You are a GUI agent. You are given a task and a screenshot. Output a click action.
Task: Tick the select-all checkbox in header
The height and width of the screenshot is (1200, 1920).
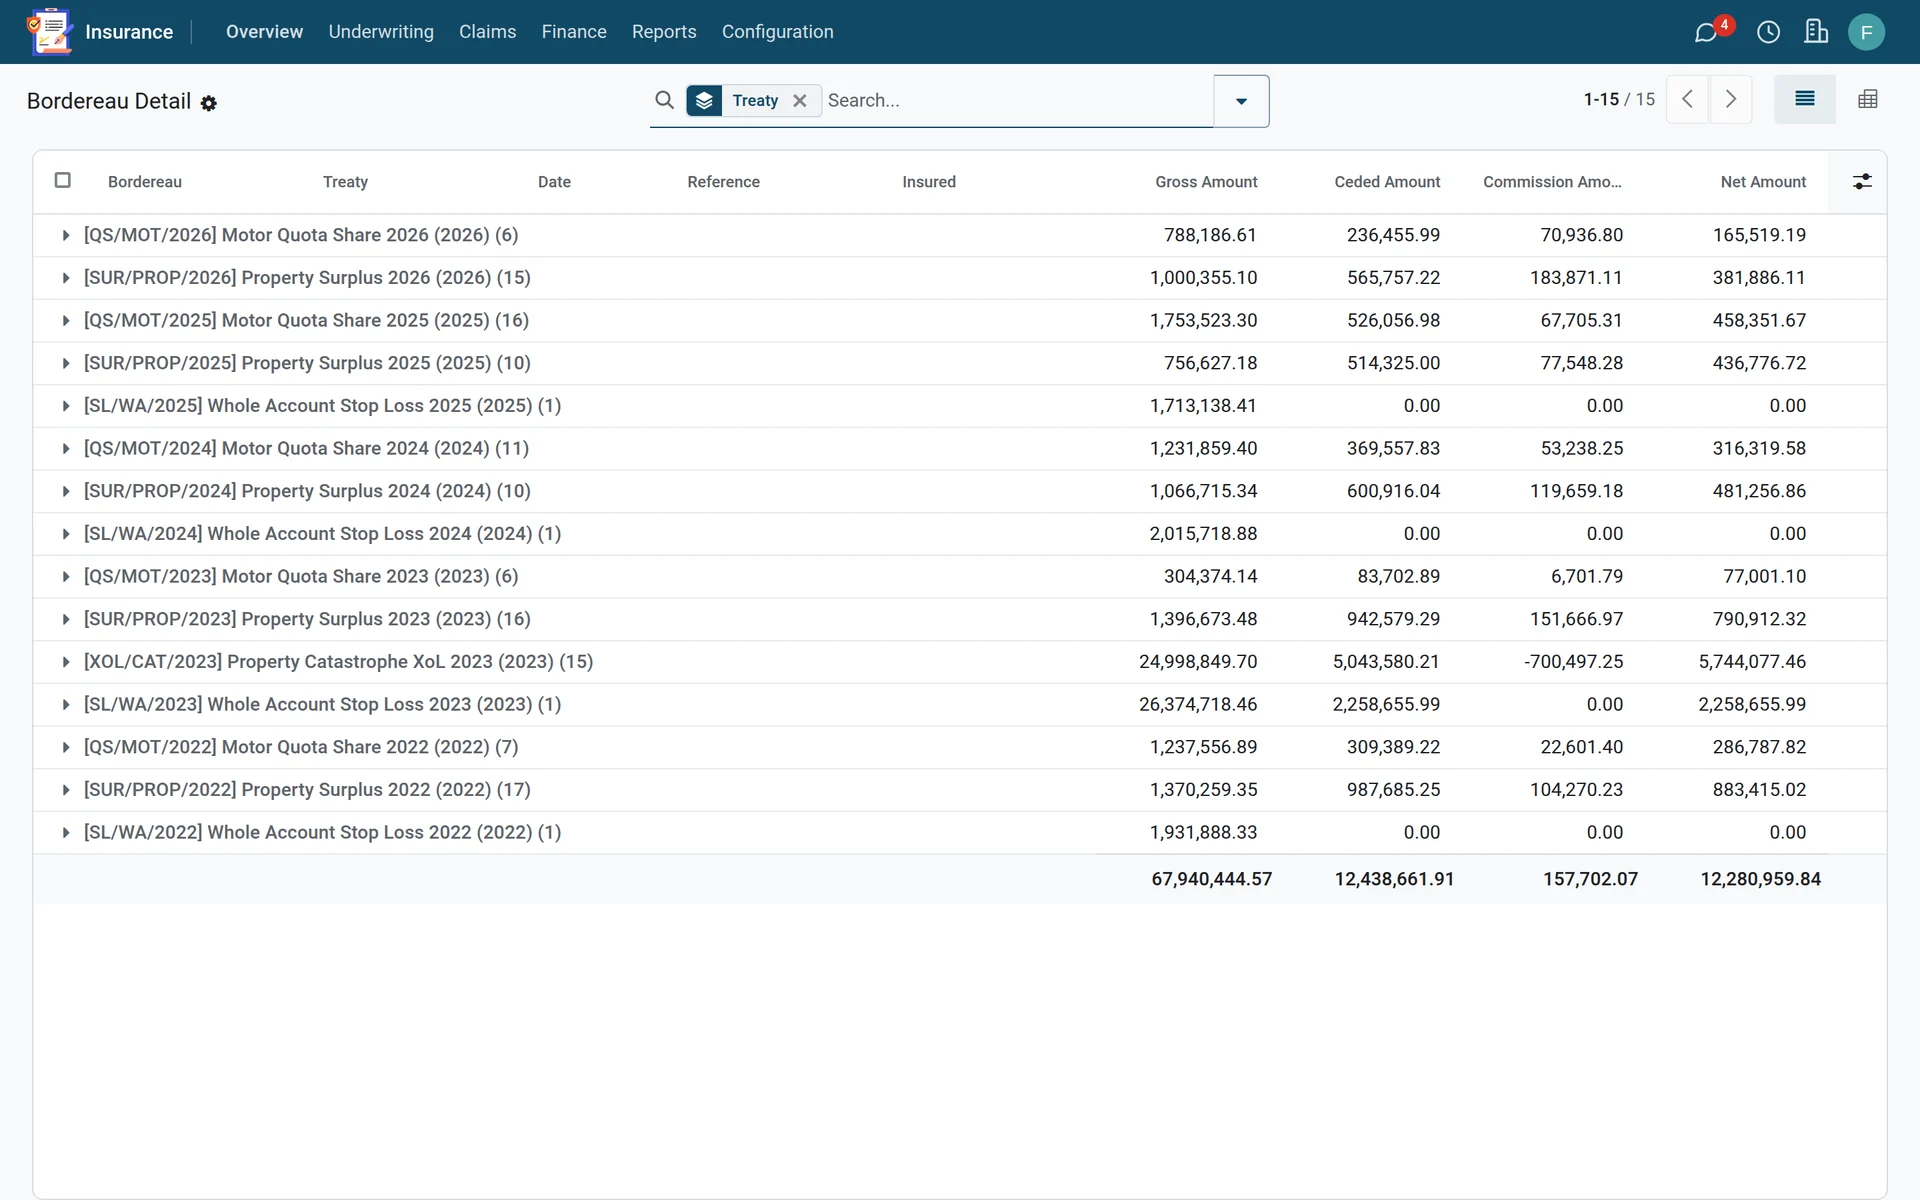click(63, 180)
